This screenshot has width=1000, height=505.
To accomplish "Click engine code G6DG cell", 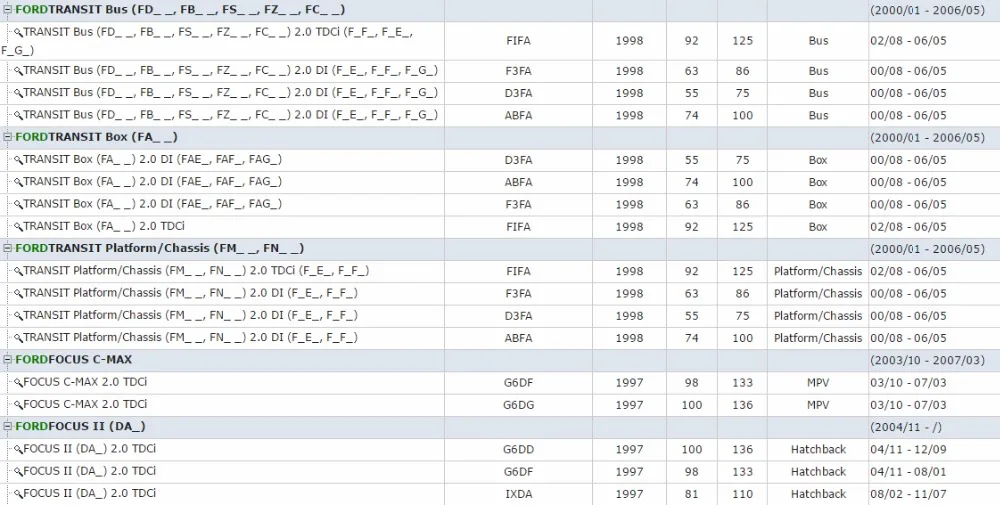I will click(518, 405).
